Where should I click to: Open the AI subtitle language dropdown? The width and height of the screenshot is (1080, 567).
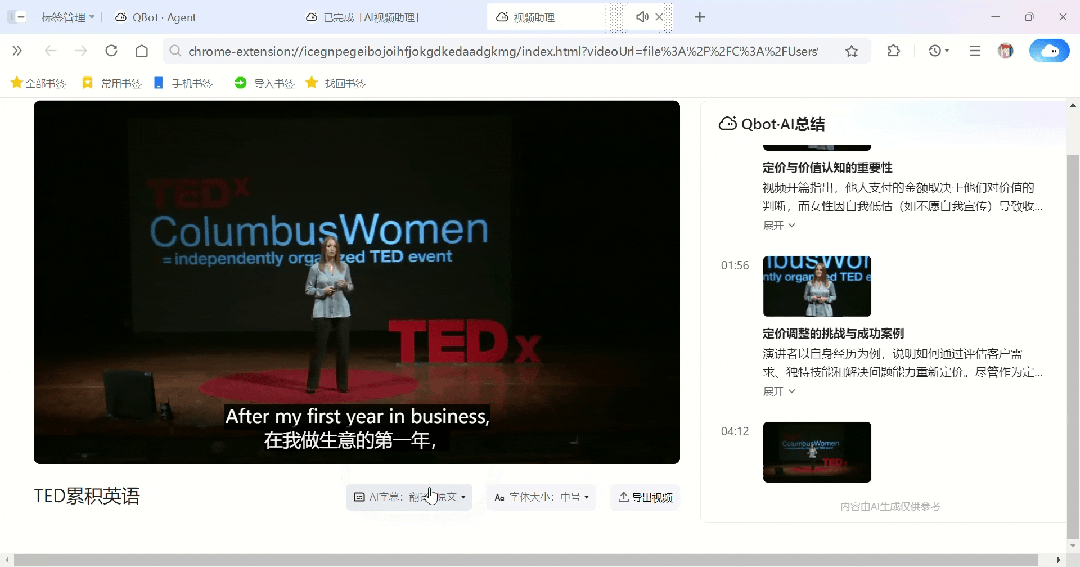coord(409,497)
